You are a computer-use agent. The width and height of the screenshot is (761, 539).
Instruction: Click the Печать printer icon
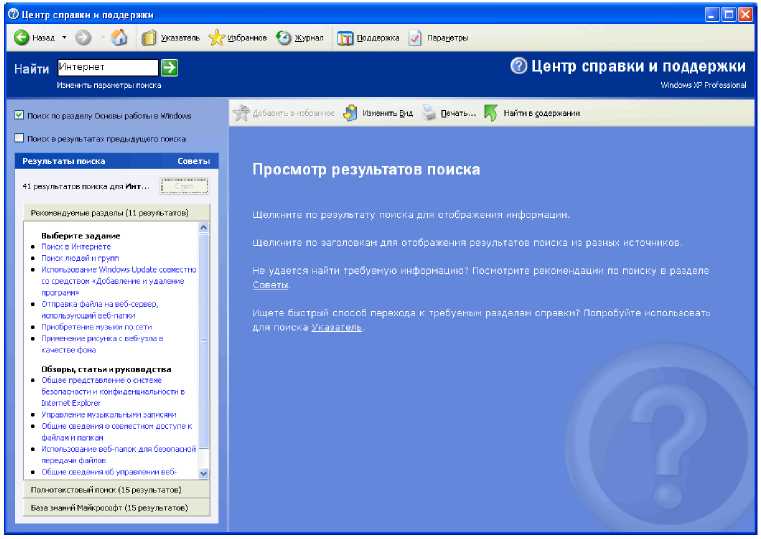[429, 113]
